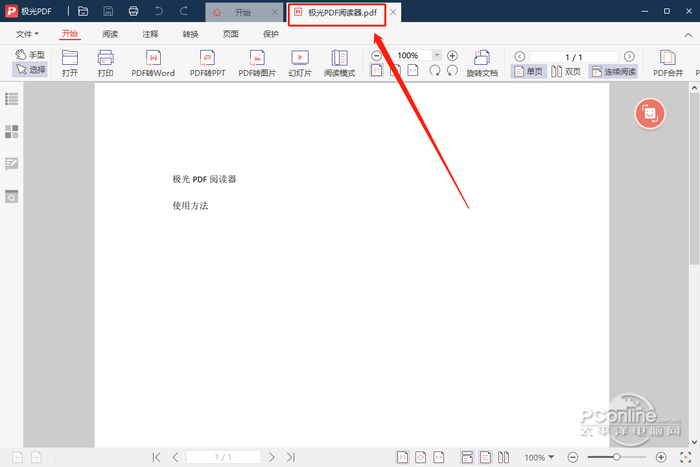Screen dimensions: 700x467
Task: Zoom out with ribbon minus button
Action: point(376,56)
